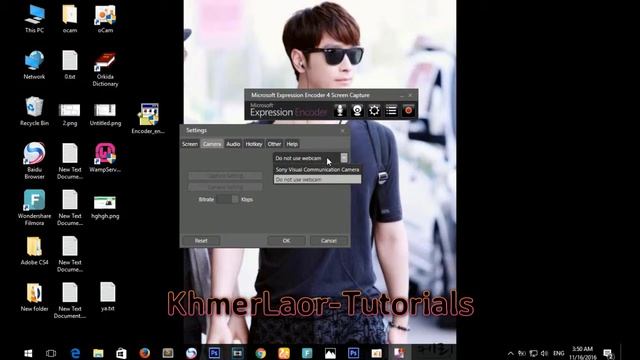Launch Firefox from the taskbar

pyautogui.click(x=144, y=353)
